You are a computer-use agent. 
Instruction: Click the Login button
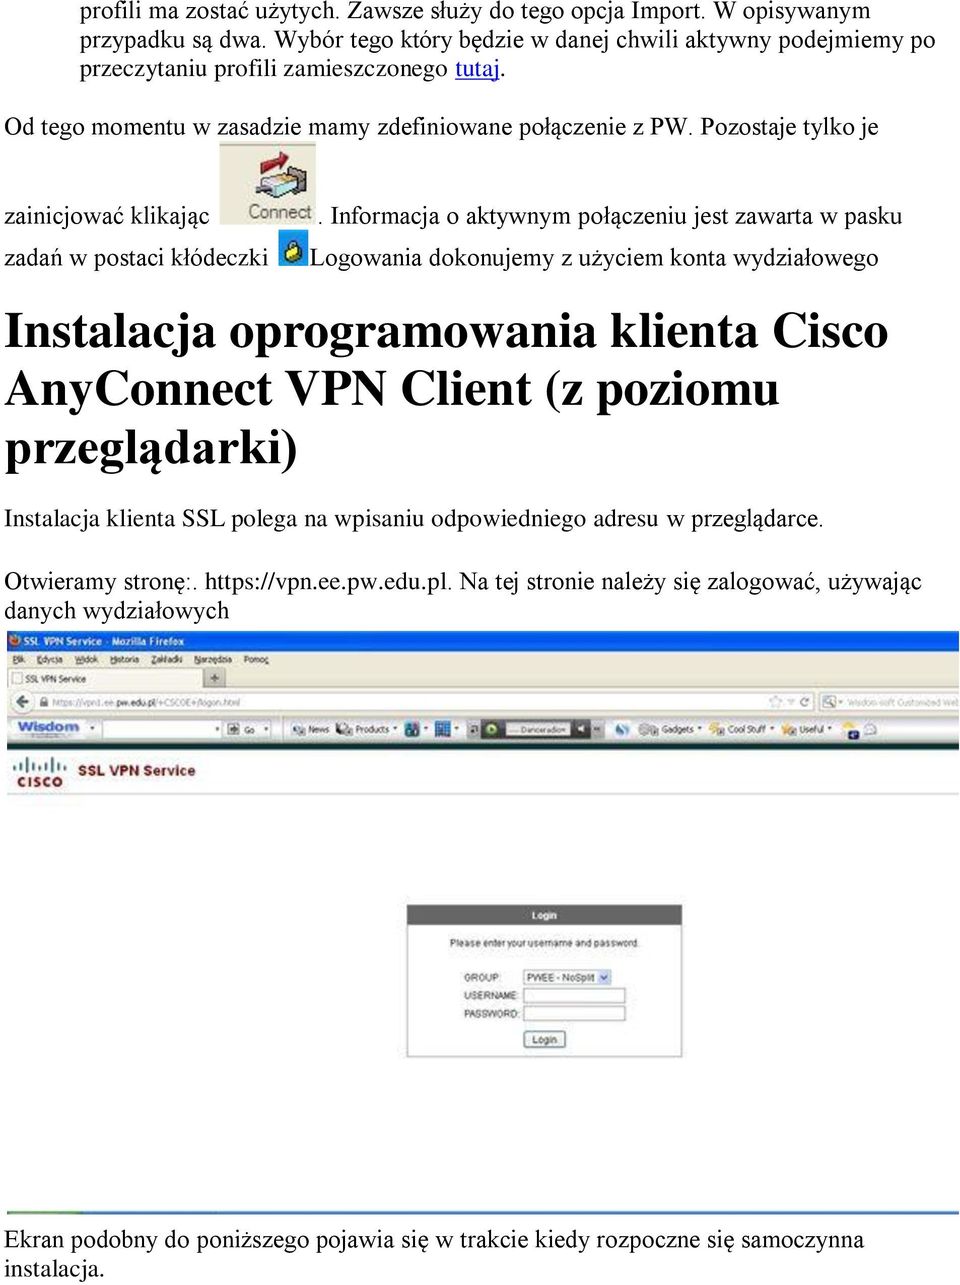coord(544,1039)
